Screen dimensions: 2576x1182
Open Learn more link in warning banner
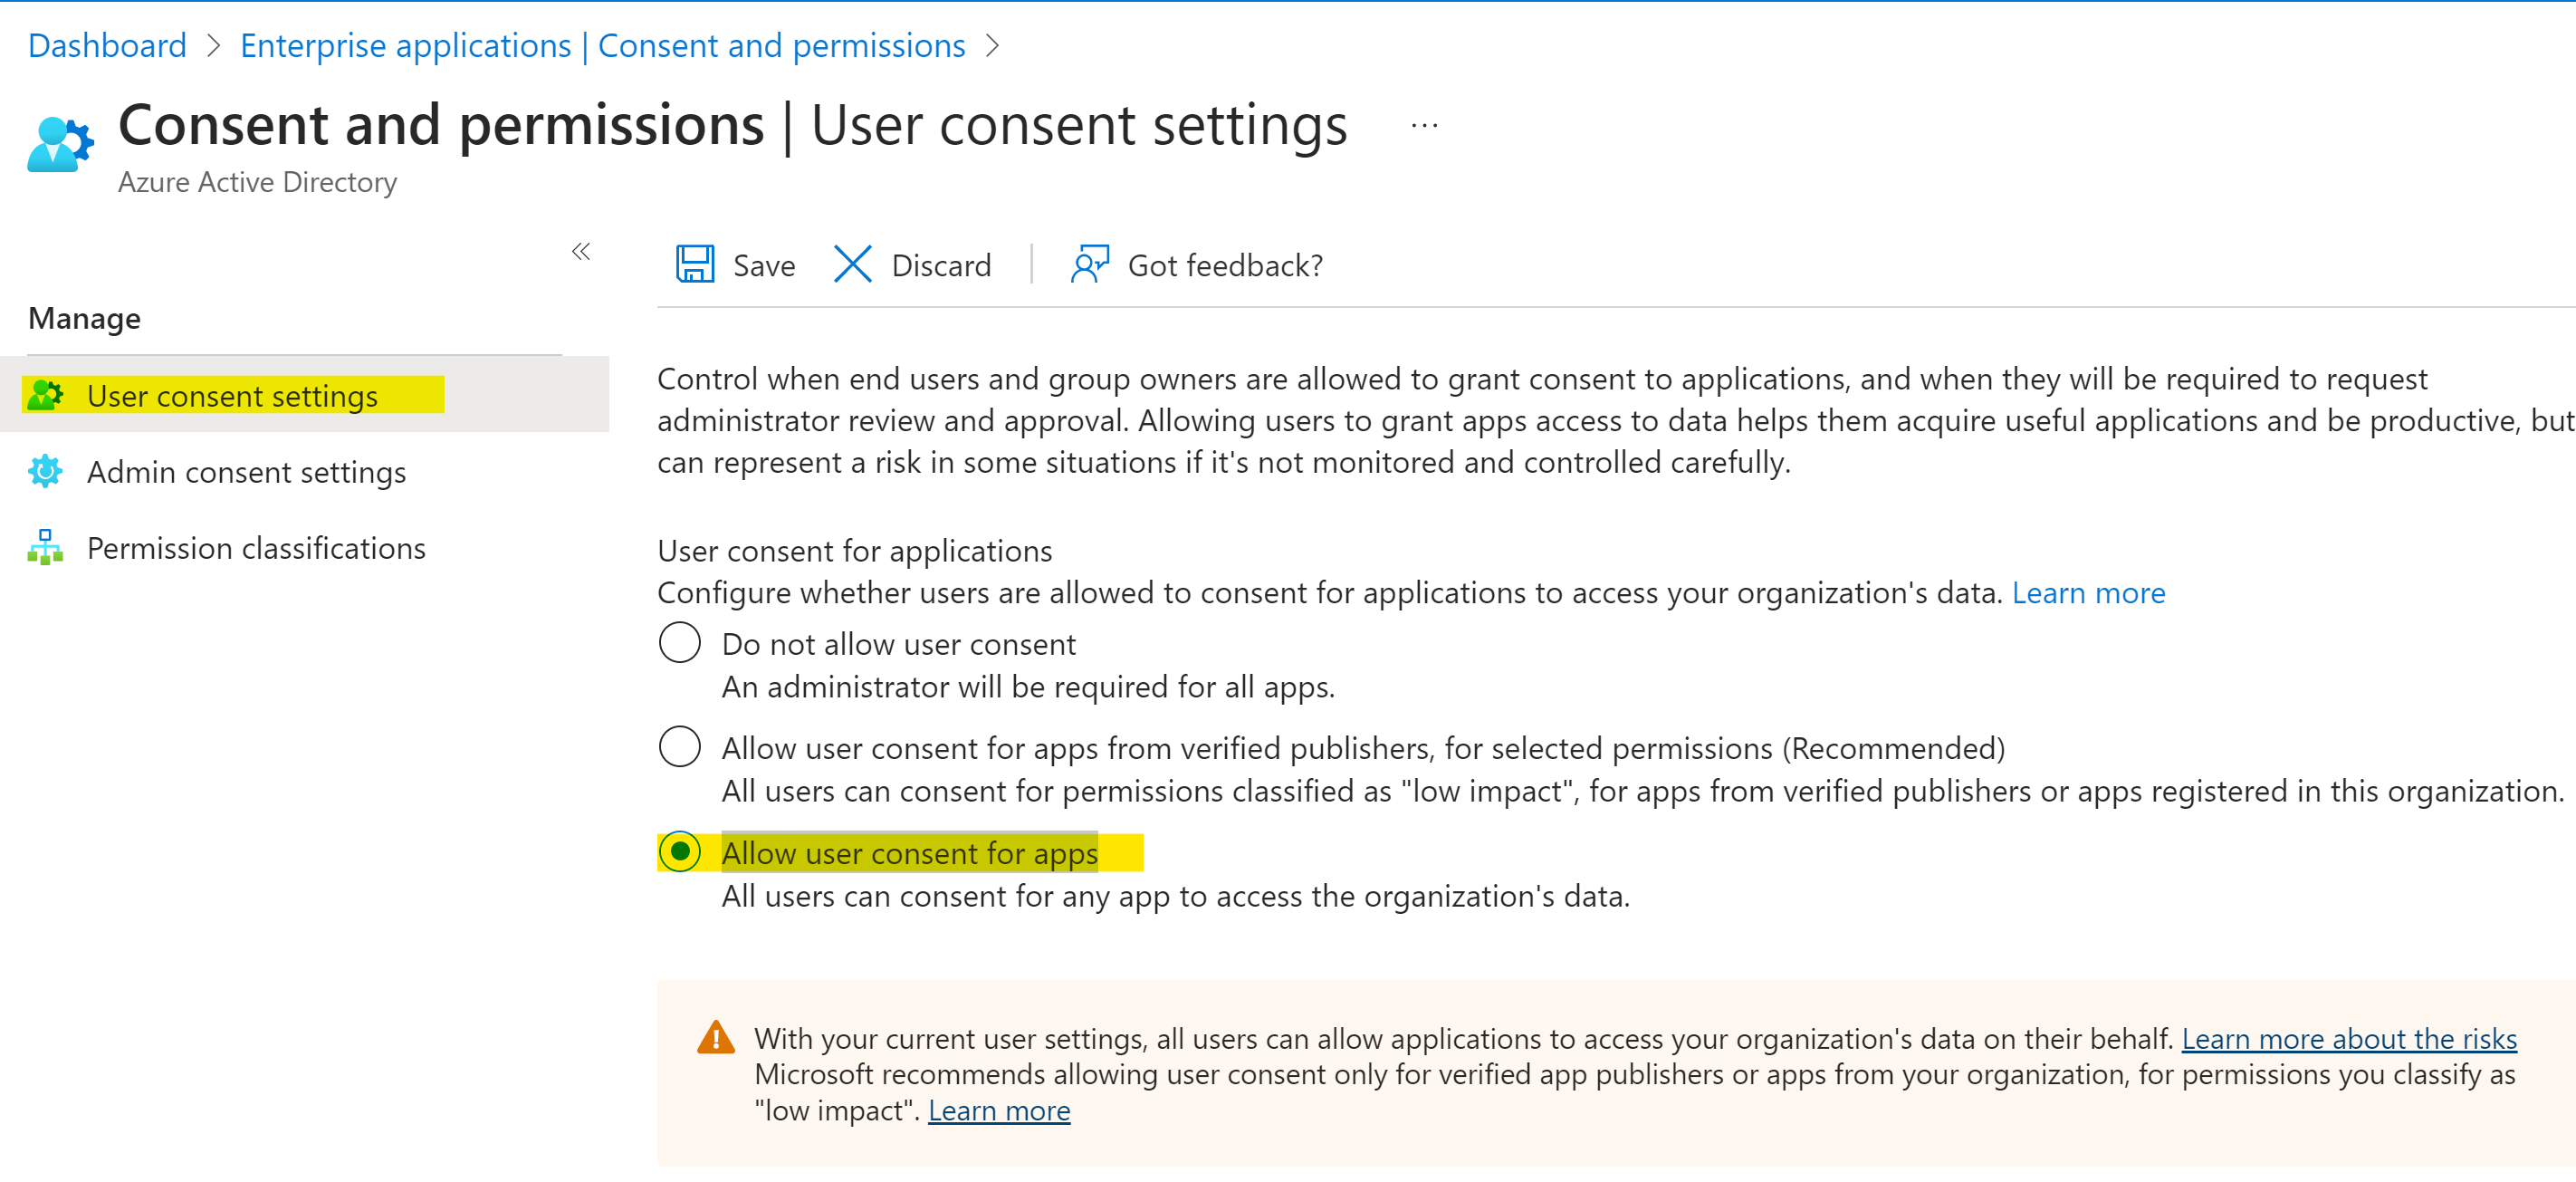(x=999, y=1110)
